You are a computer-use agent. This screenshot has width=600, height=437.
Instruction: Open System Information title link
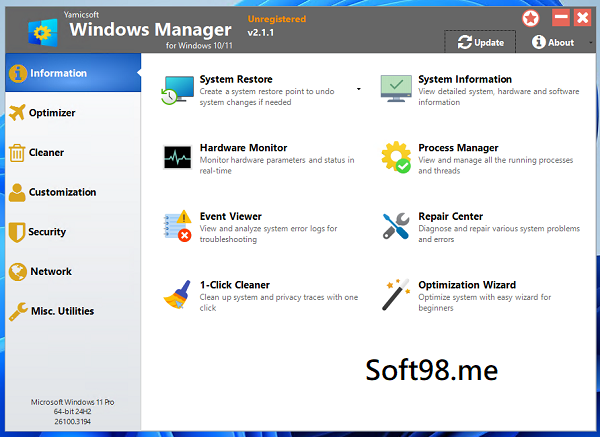coord(465,79)
